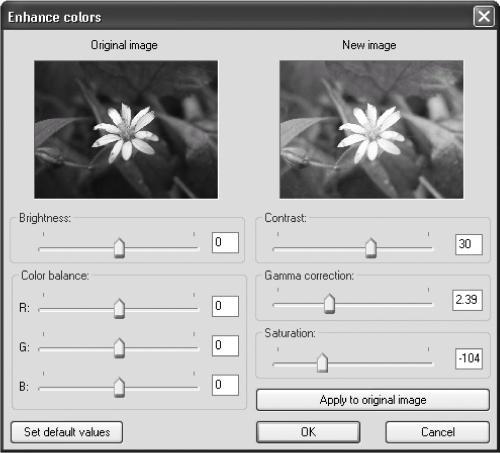Focus the B color balance value field

tap(225, 385)
